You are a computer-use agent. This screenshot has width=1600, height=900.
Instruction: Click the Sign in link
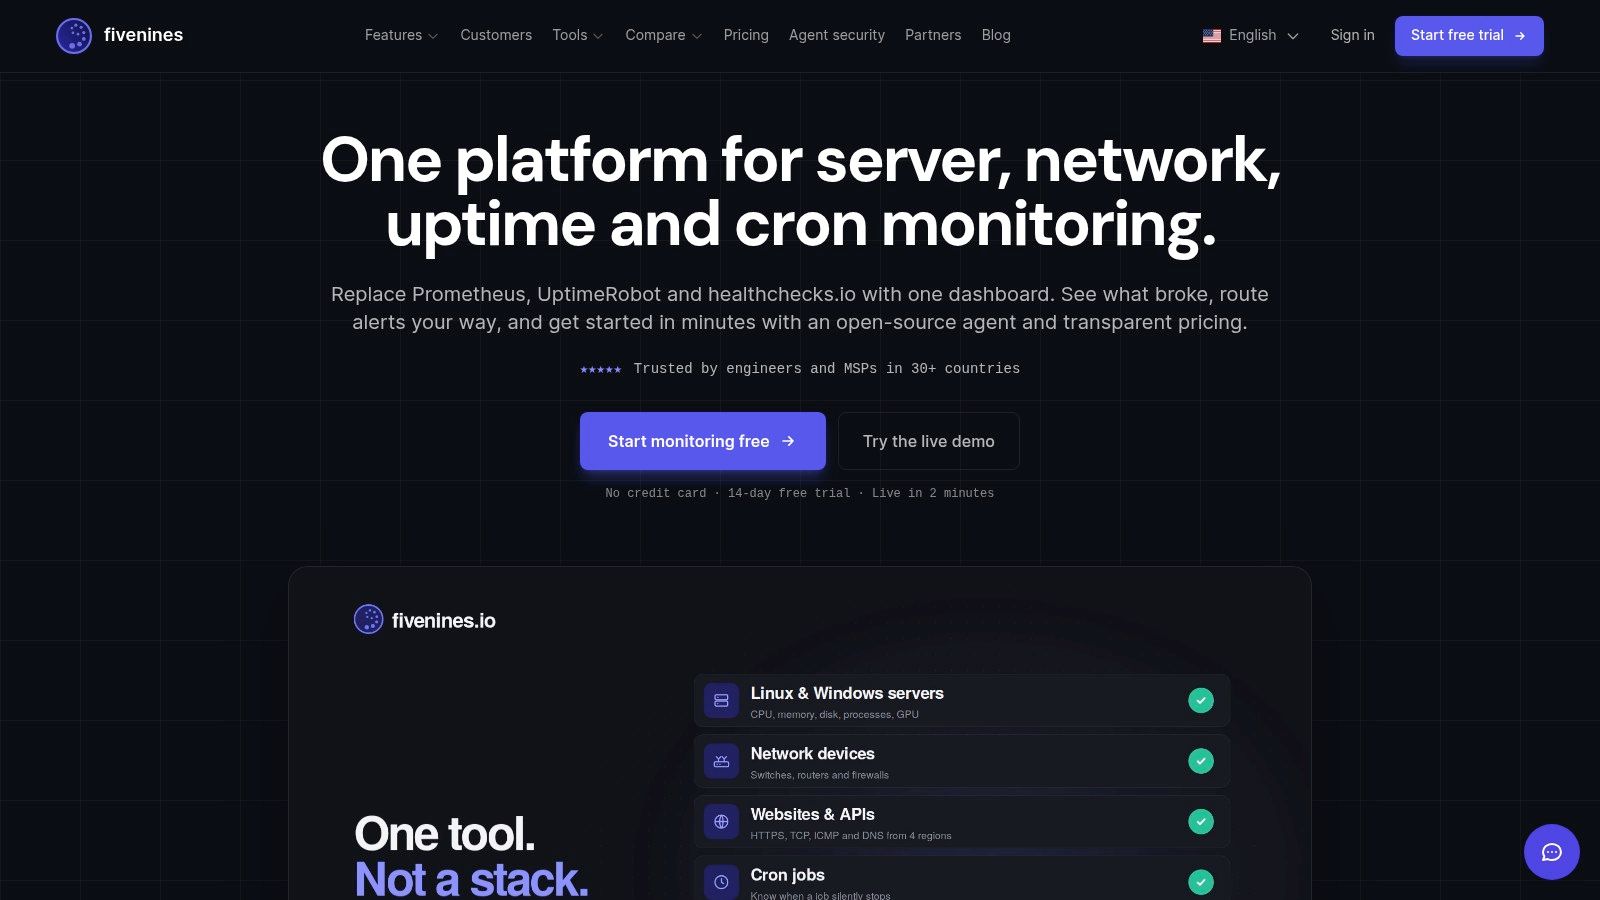1352,35
